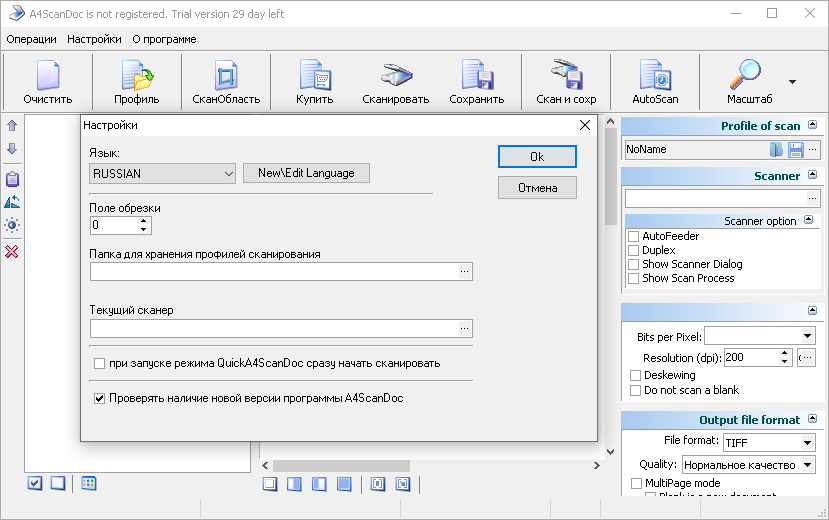Click the red X delete icon in left sidebar
Screen dimensions: 829x520
click(x=12, y=251)
